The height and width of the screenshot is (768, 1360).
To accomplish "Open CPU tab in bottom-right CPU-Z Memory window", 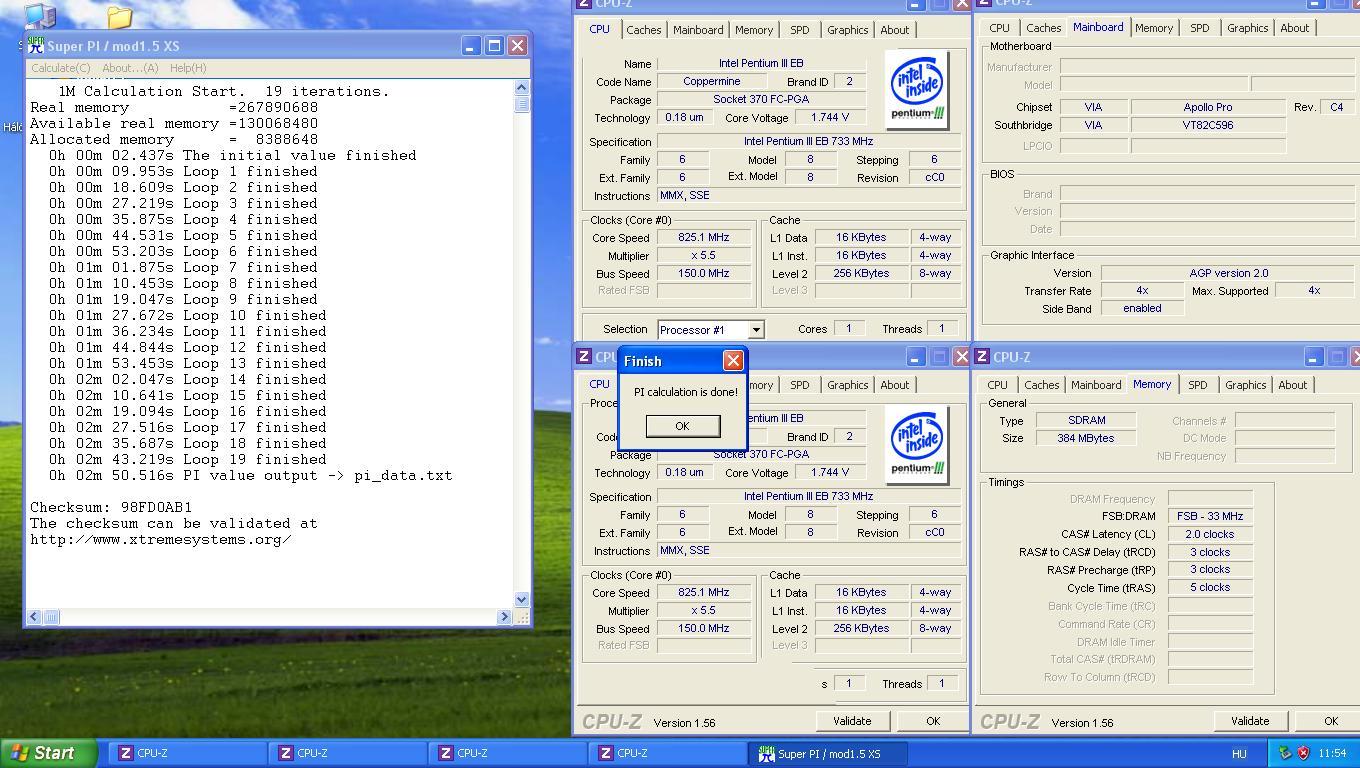I will click(x=997, y=385).
